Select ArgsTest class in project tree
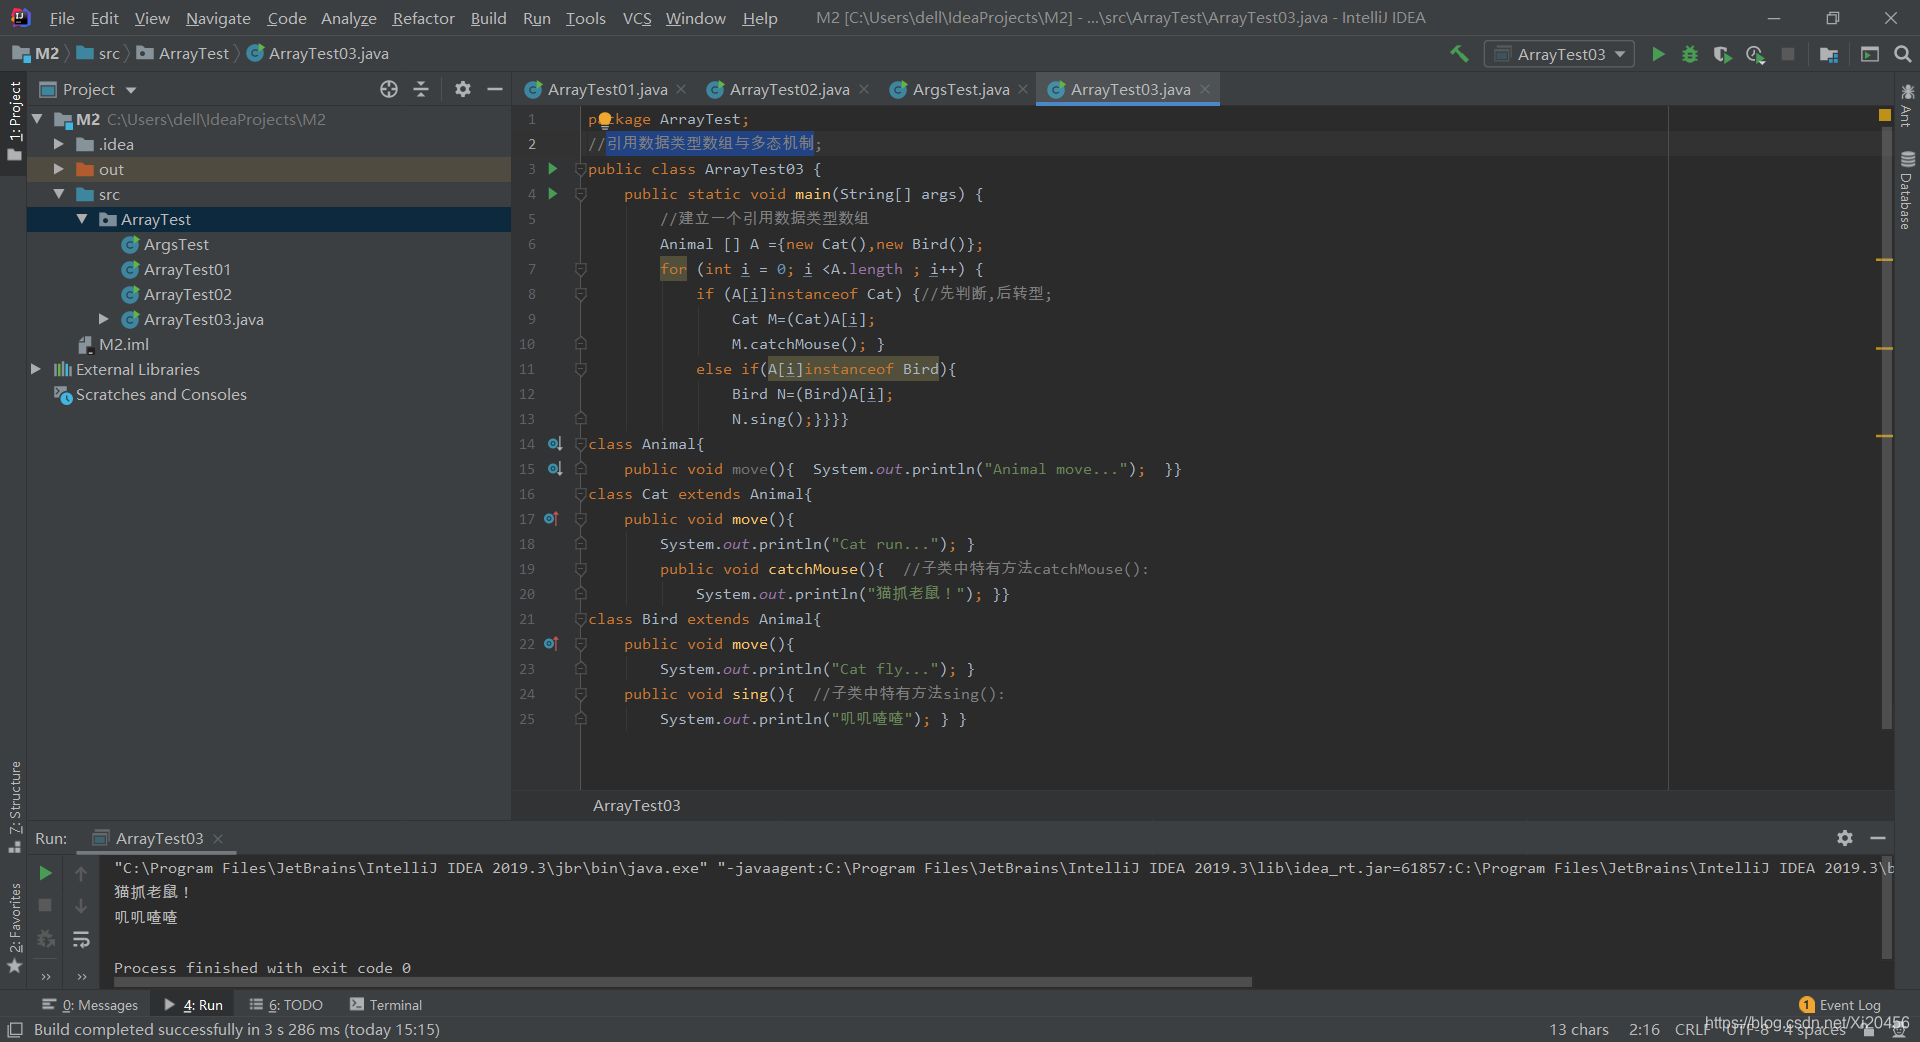 pyautogui.click(x=176, y=244)
